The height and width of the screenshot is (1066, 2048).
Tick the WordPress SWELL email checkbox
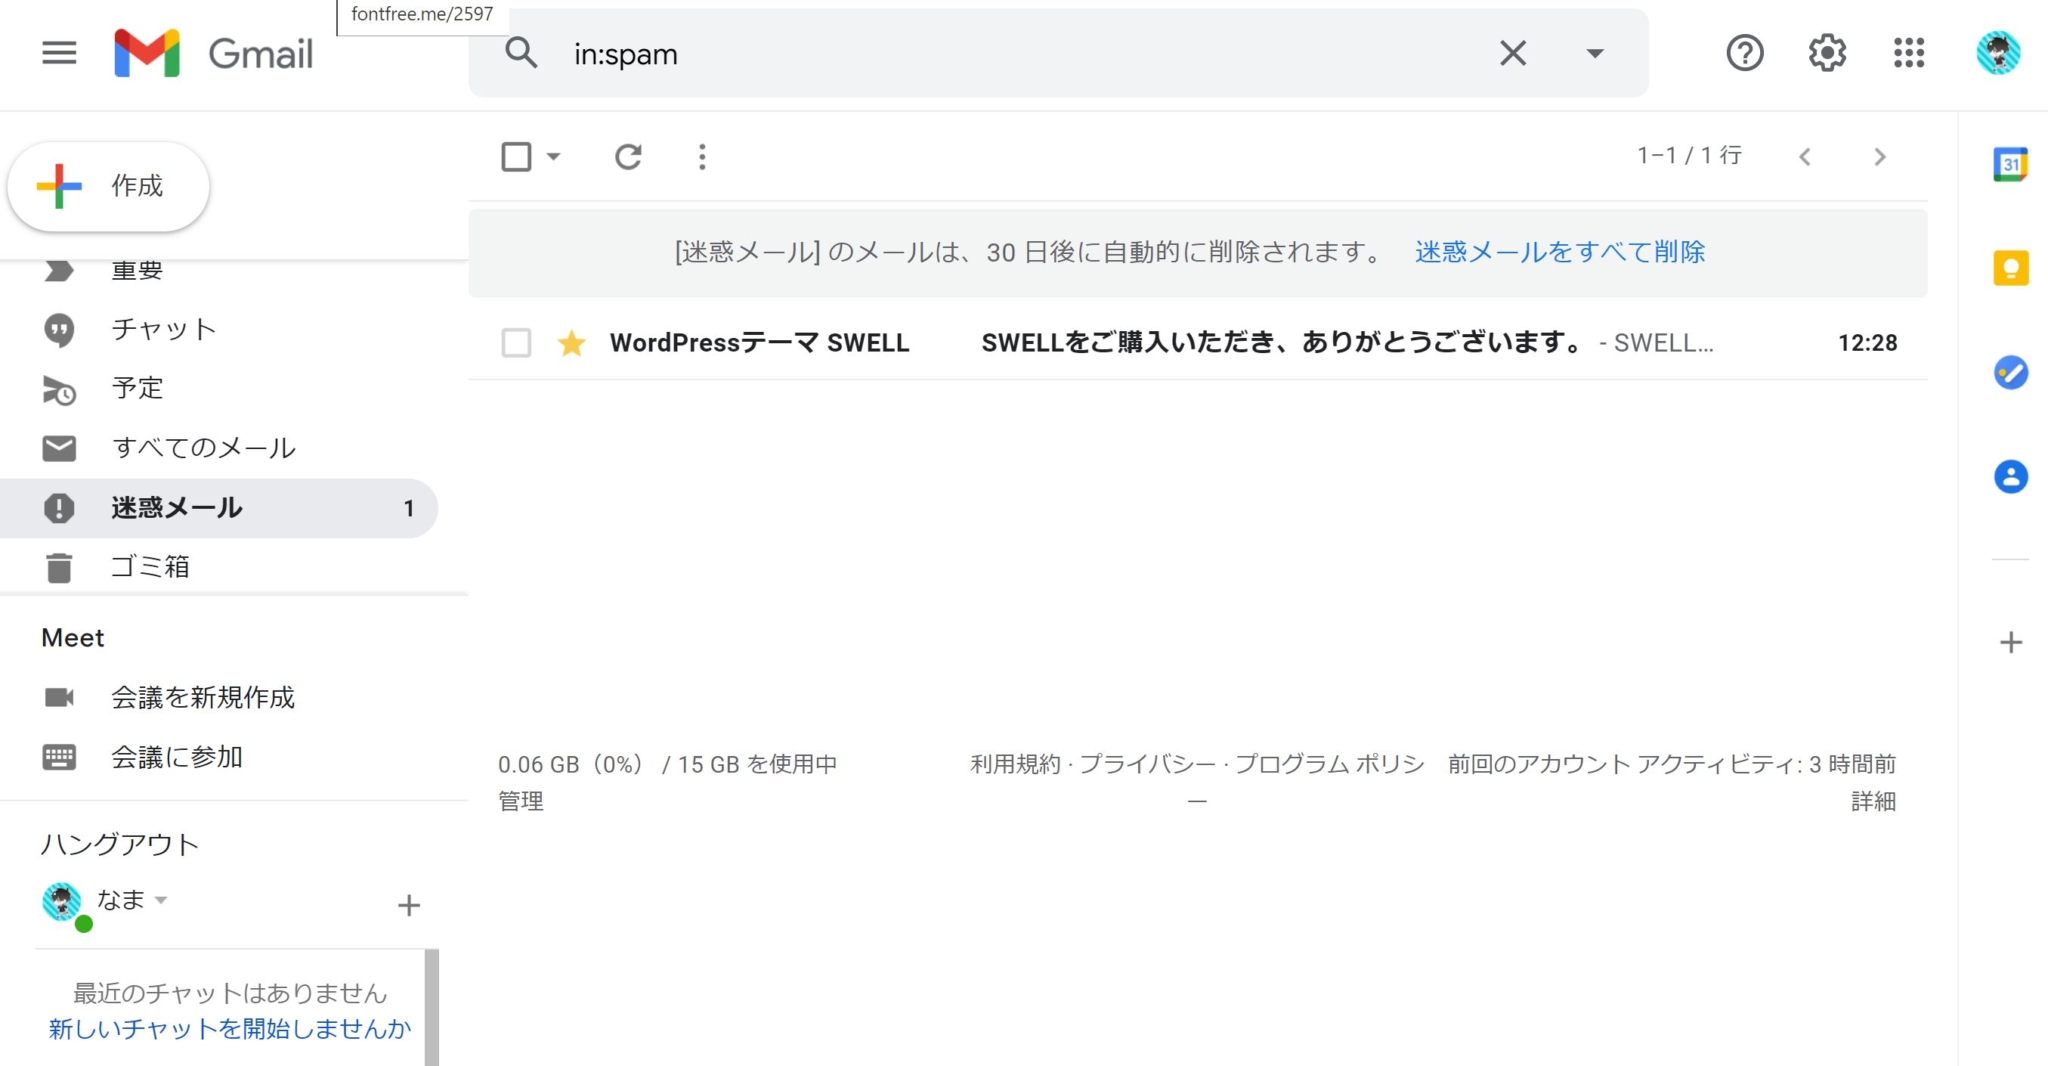(516, 343)
